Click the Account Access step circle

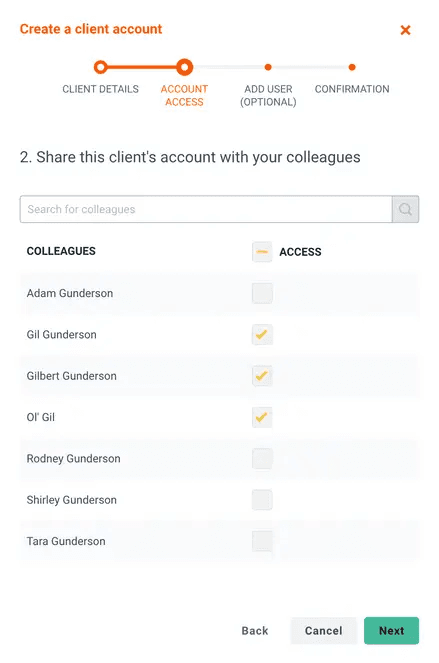(184, 67)
